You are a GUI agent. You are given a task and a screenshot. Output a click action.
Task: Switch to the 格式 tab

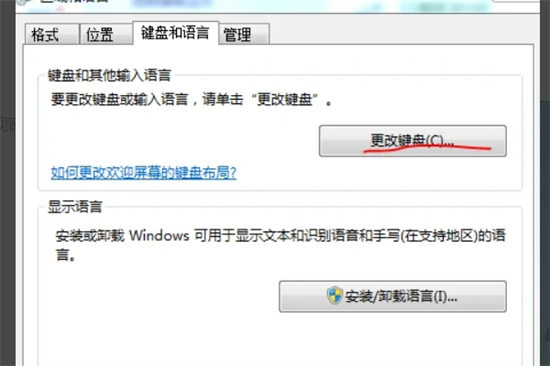click(x=52, y=34)
